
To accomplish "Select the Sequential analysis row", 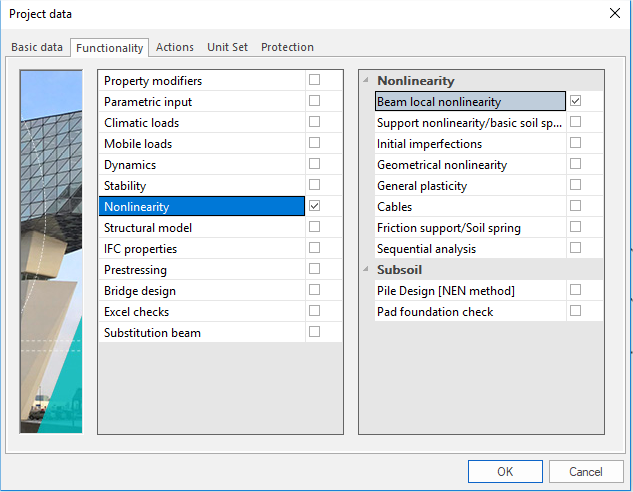I will [465, 248].
